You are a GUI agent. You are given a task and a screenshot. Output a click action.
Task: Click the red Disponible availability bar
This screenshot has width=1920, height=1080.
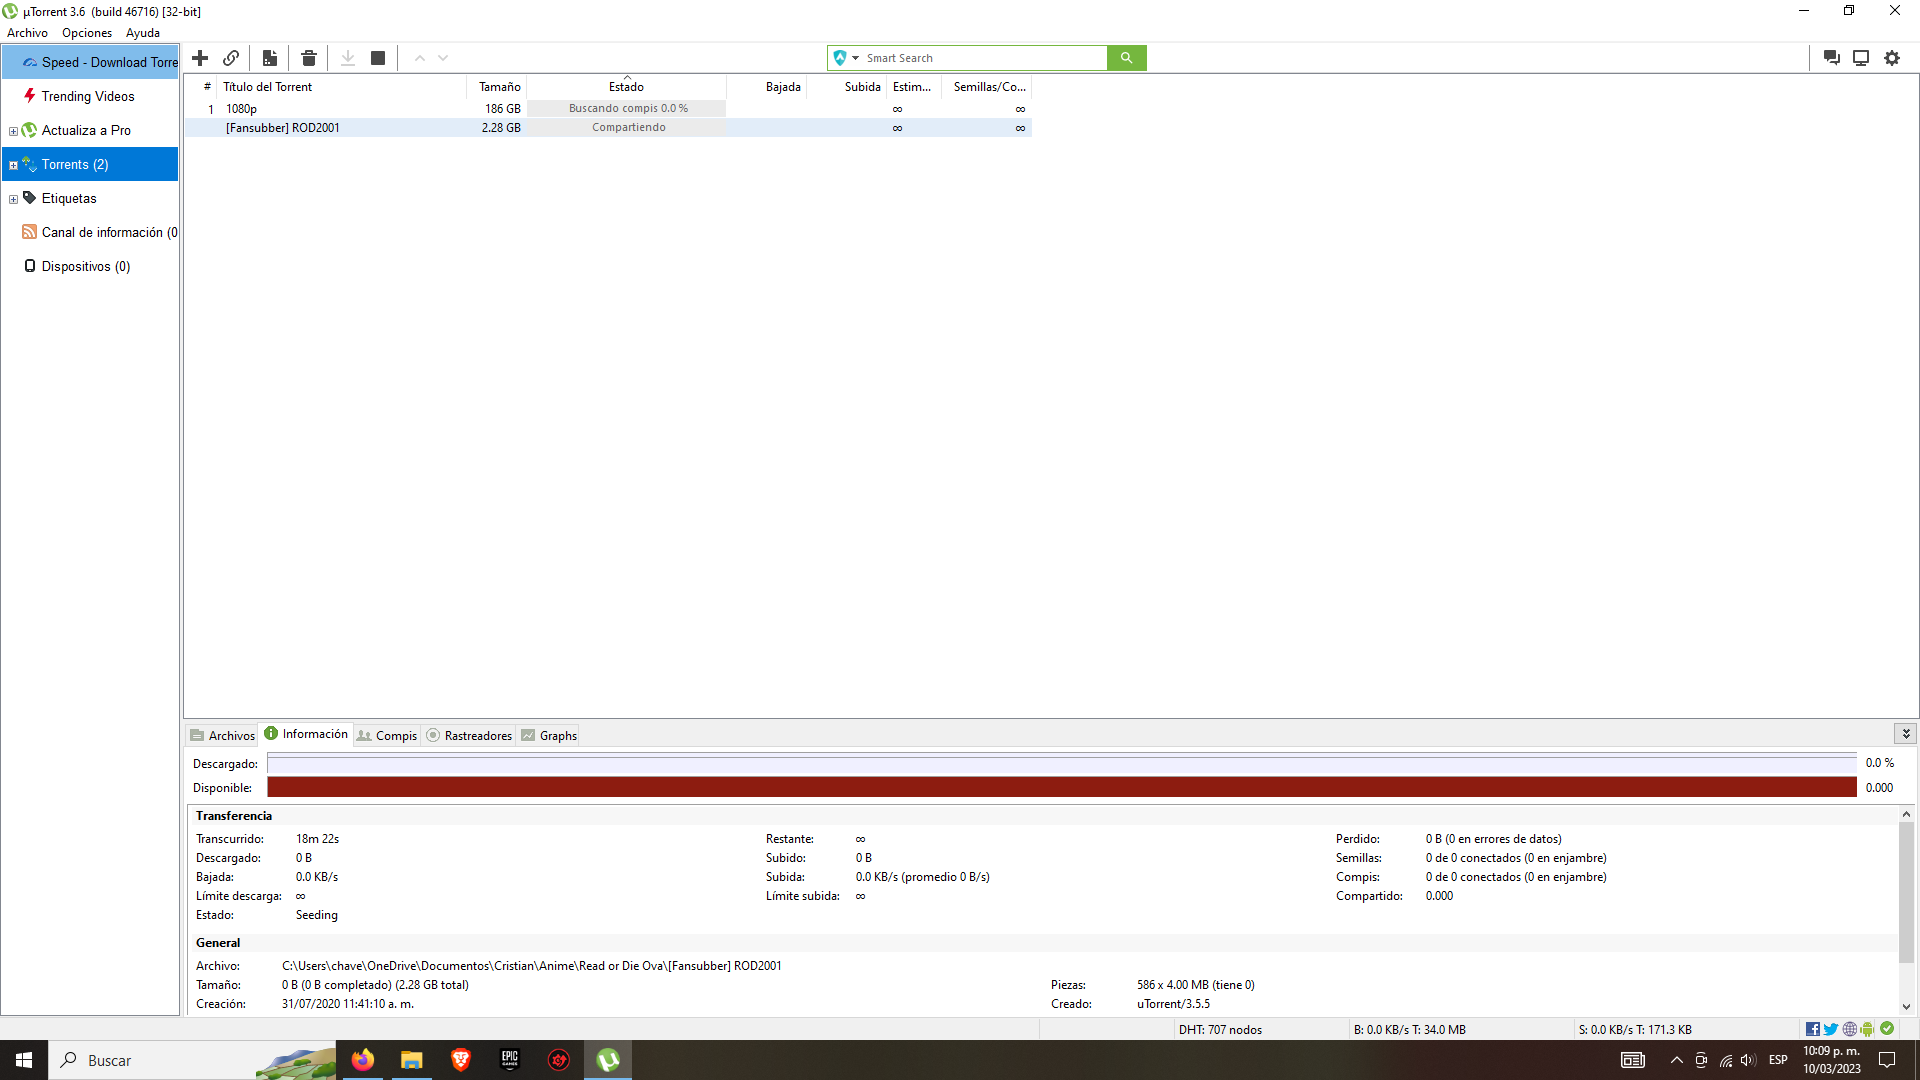click(1062, 787)
